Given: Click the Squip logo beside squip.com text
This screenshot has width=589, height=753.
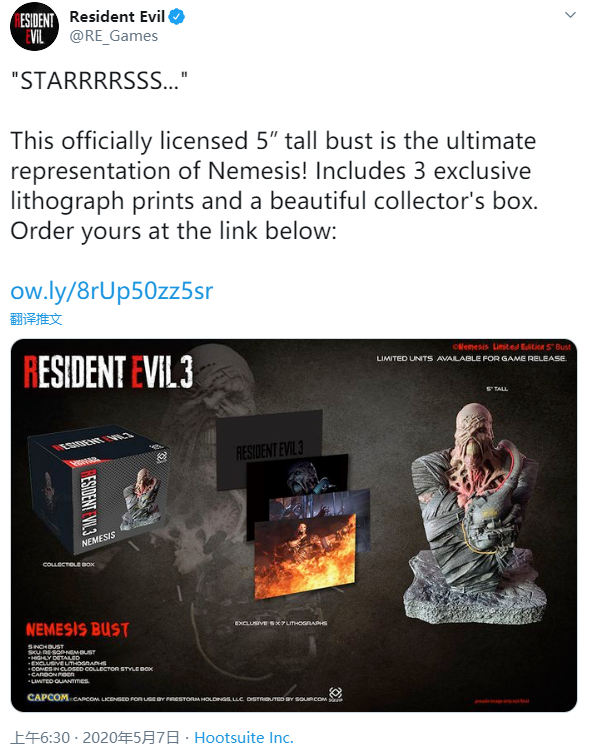Looking at the screenshot, I should coord(335,693).
